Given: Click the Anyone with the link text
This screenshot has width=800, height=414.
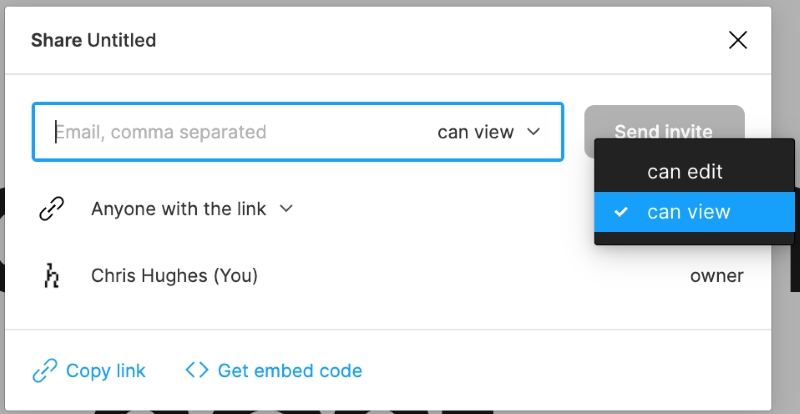Looking at the screenshot, I should tap(179, 209).
